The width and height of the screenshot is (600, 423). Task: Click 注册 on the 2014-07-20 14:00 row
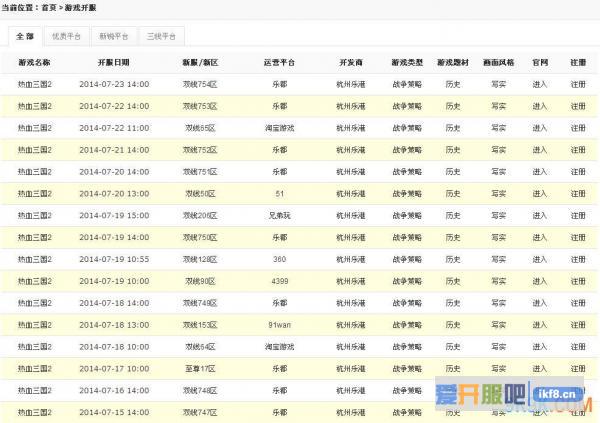(578, 171)
